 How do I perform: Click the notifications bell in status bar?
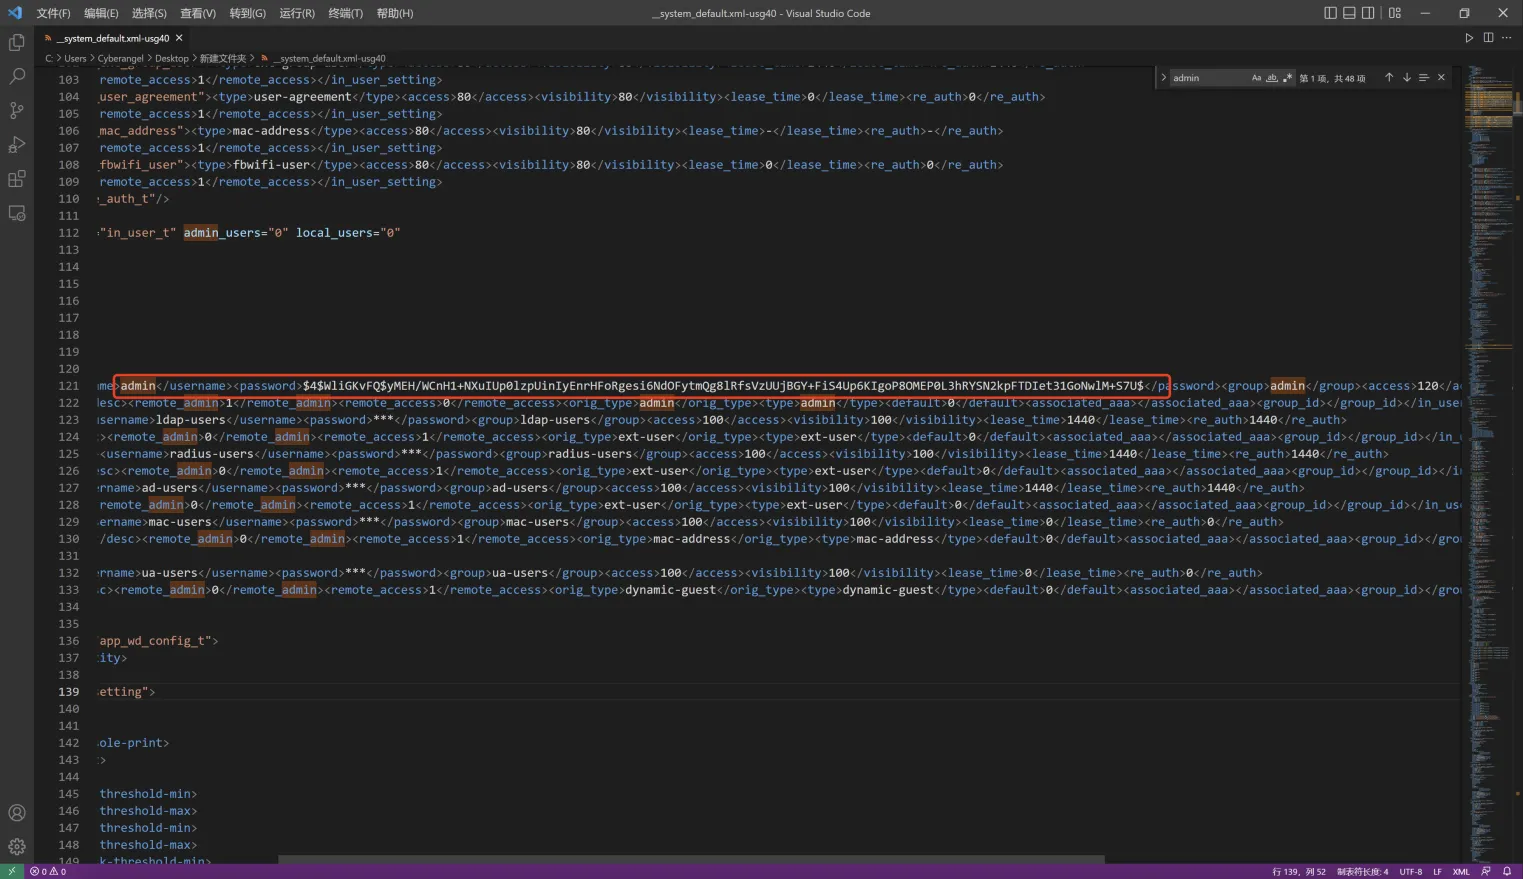coord(1506,871)
